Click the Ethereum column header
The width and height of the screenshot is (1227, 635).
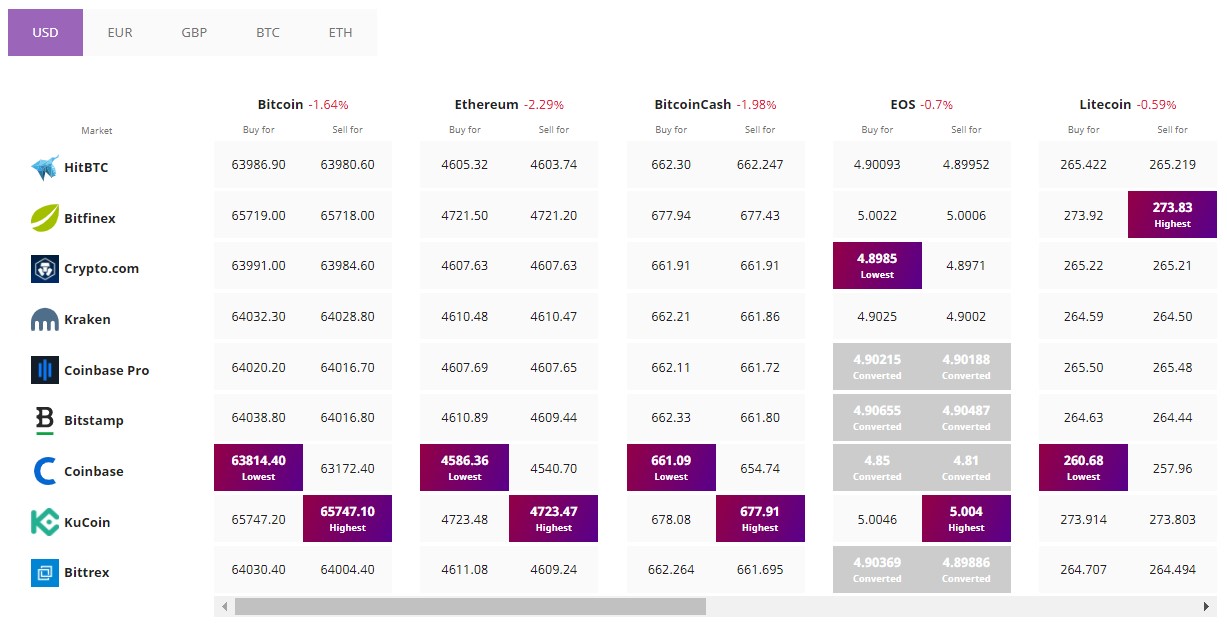click(486, 104)
